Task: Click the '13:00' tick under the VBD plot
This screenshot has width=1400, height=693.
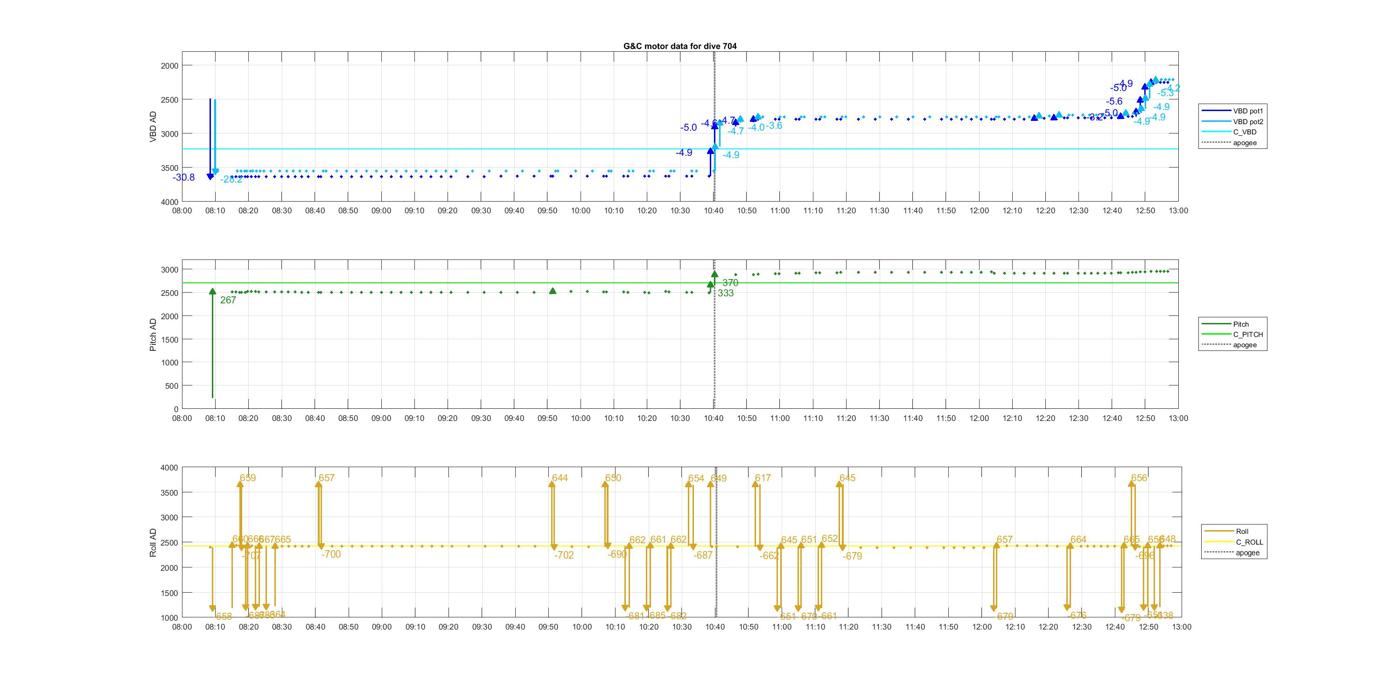Action: click(x=1178, y=211)
